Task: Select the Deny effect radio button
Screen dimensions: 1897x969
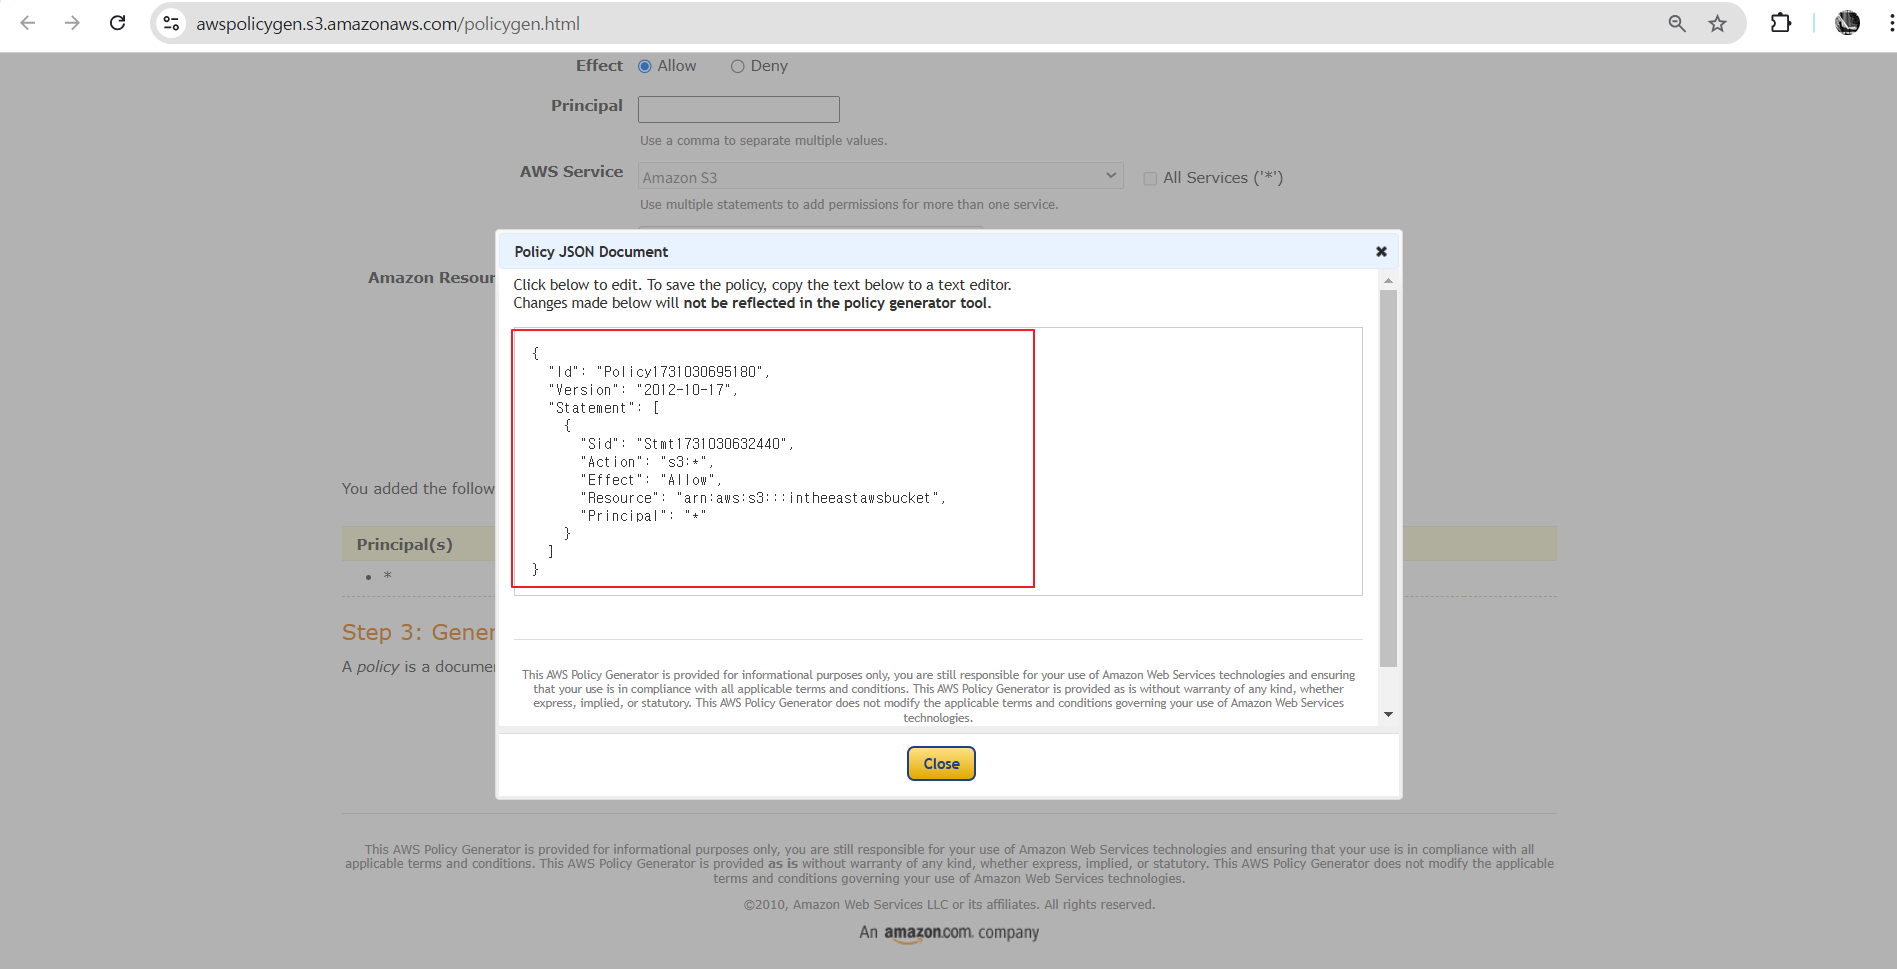Action: pyautogui.click(x=737, y=66)
